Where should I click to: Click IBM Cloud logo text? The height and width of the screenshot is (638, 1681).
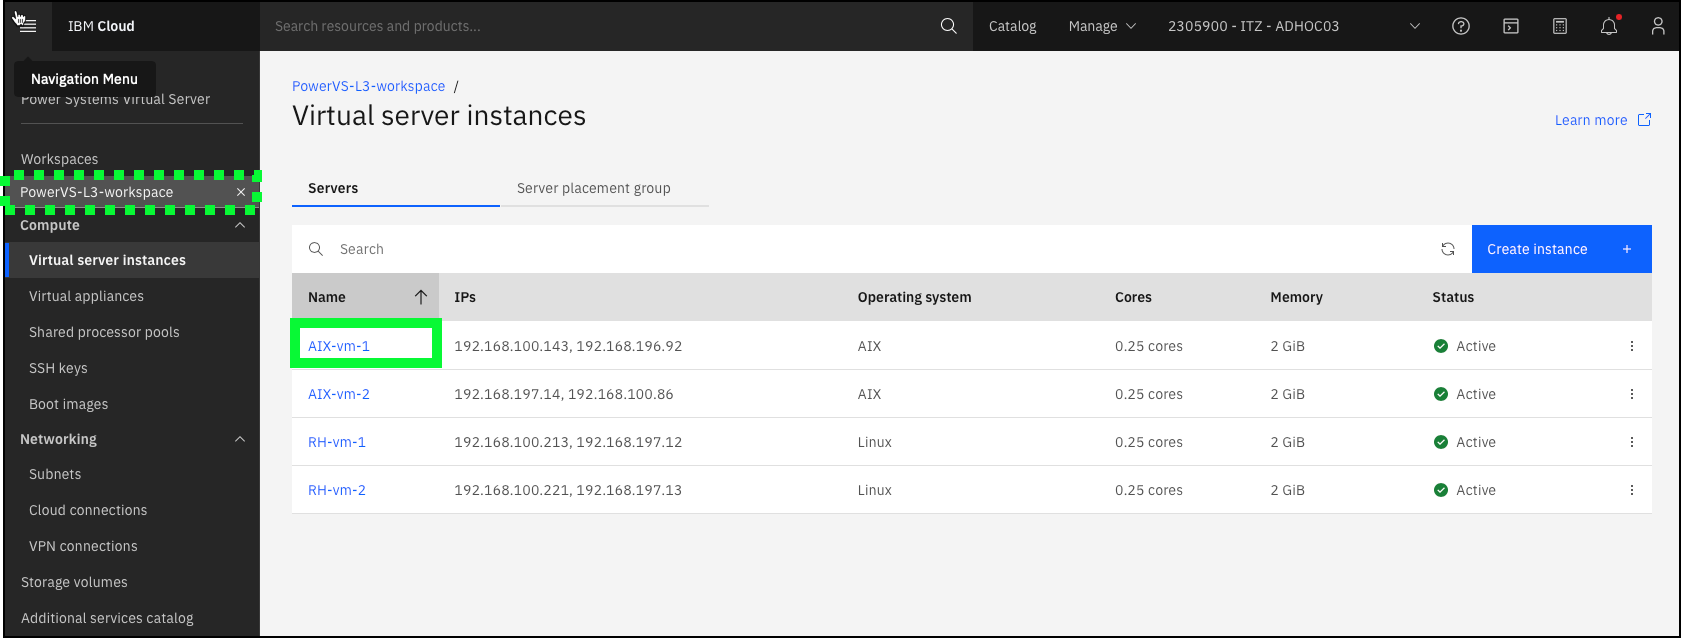click(101, 26)
